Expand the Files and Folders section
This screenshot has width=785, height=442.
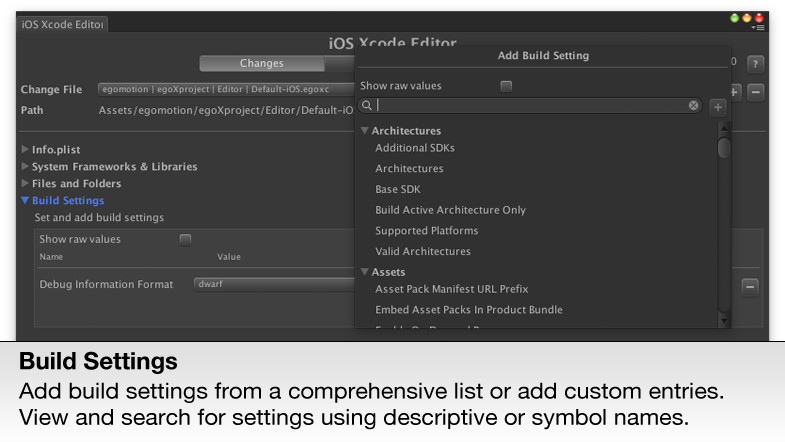click(x=25, y=183)
